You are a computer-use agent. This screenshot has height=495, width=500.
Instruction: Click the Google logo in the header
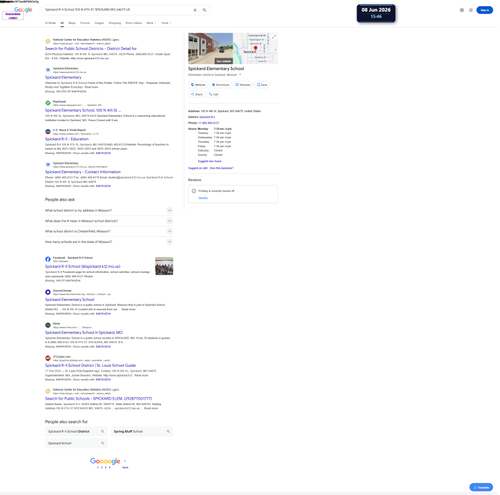23,10
